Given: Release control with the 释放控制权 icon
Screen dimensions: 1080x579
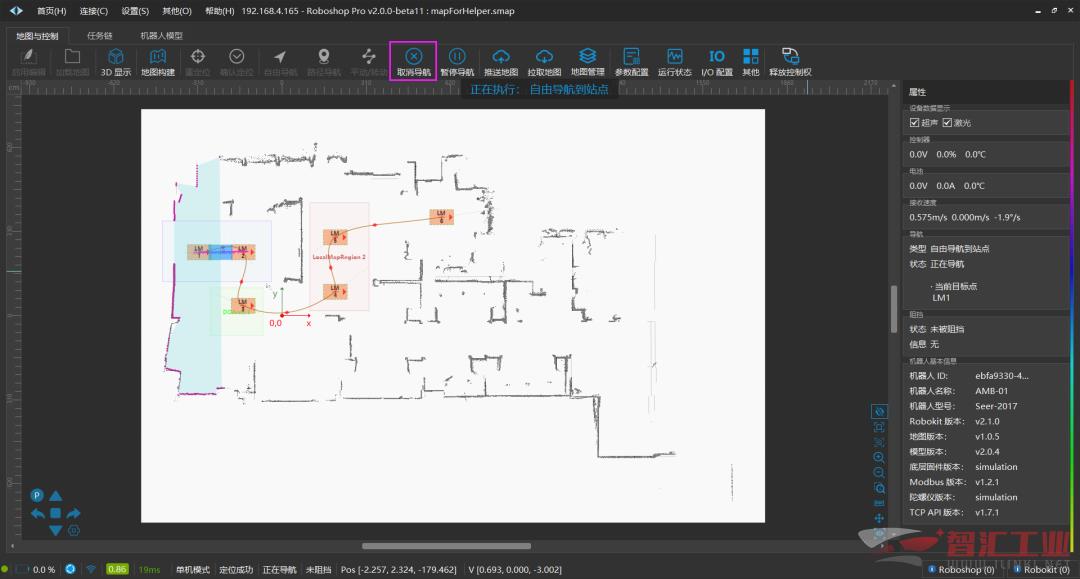Looking at the screenshot, I should [x=790, y=61].
